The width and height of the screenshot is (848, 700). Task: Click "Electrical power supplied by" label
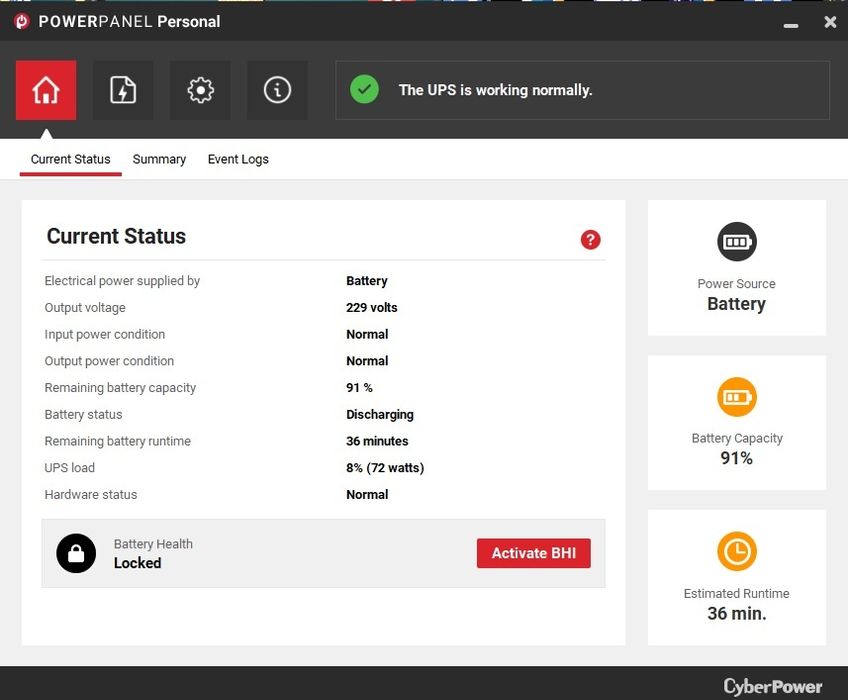tap(122, 281)
